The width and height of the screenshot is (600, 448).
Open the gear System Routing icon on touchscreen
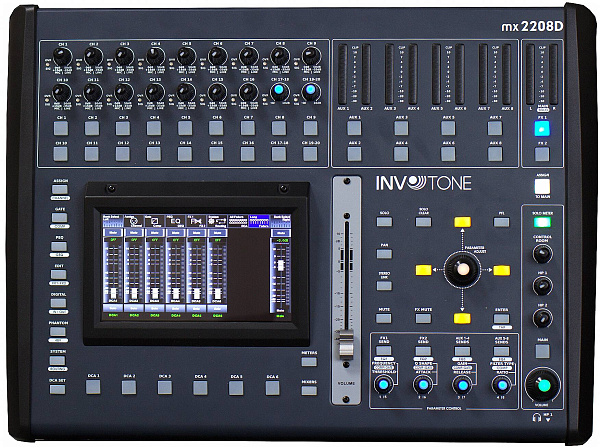click(217, 221)
